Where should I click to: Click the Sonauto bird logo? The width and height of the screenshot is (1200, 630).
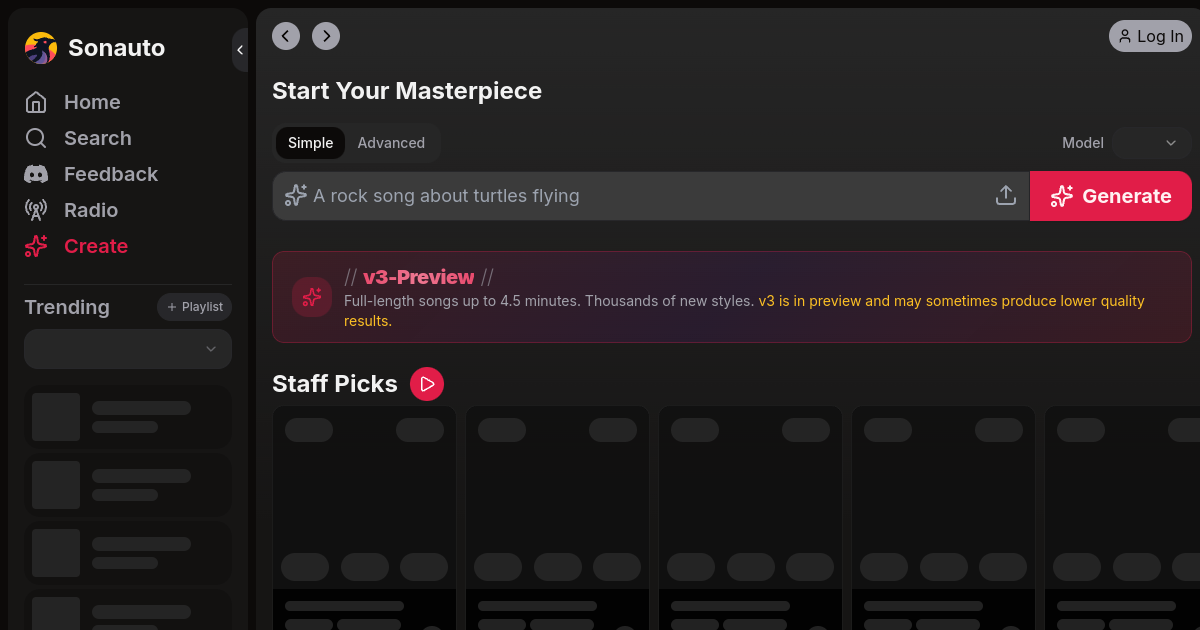(41, 48)
